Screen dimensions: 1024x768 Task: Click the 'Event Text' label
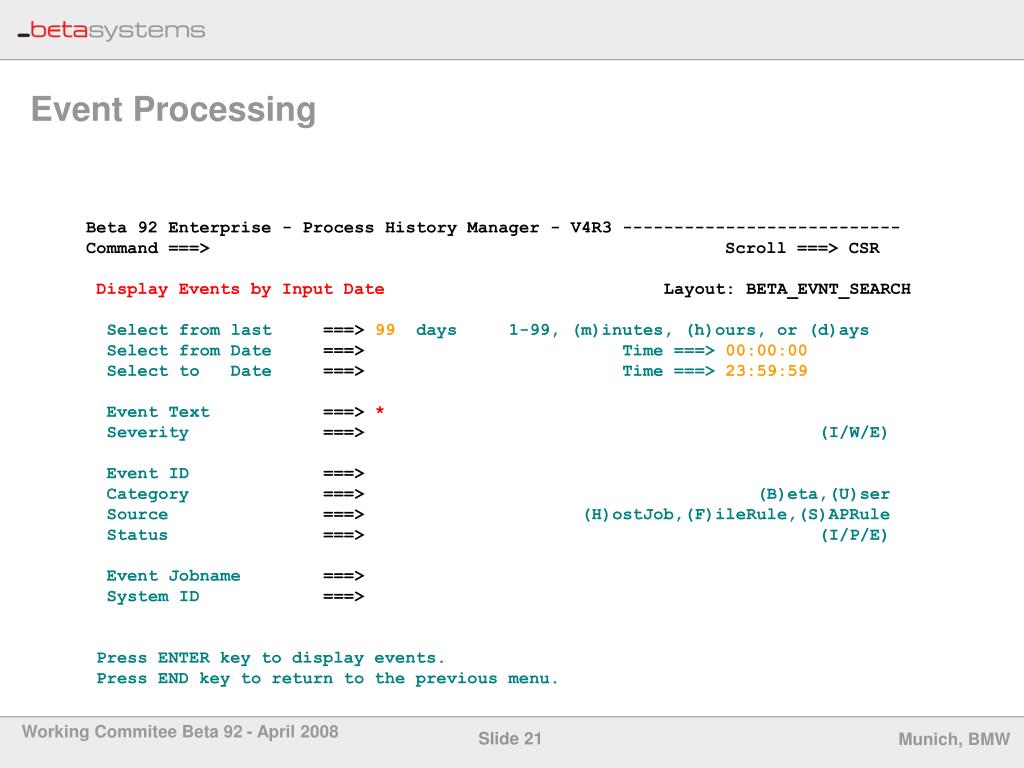(x=158, y=412)
